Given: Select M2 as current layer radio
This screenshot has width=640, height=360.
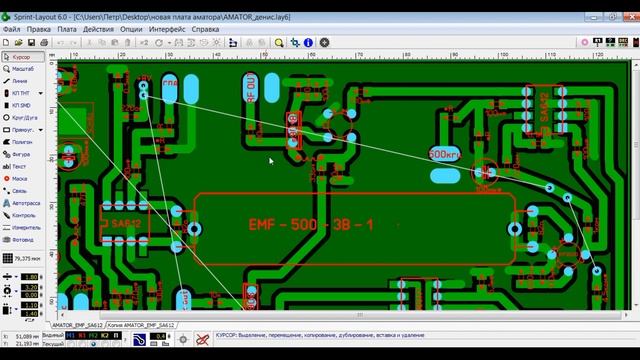Looking at the screenshot, I should click(x=93, y=344).
